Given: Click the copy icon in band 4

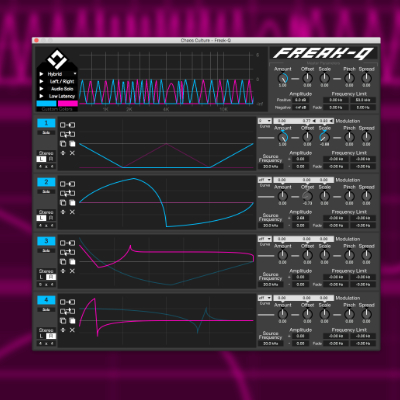Looking at the screenshot, I should click(63, 321).
